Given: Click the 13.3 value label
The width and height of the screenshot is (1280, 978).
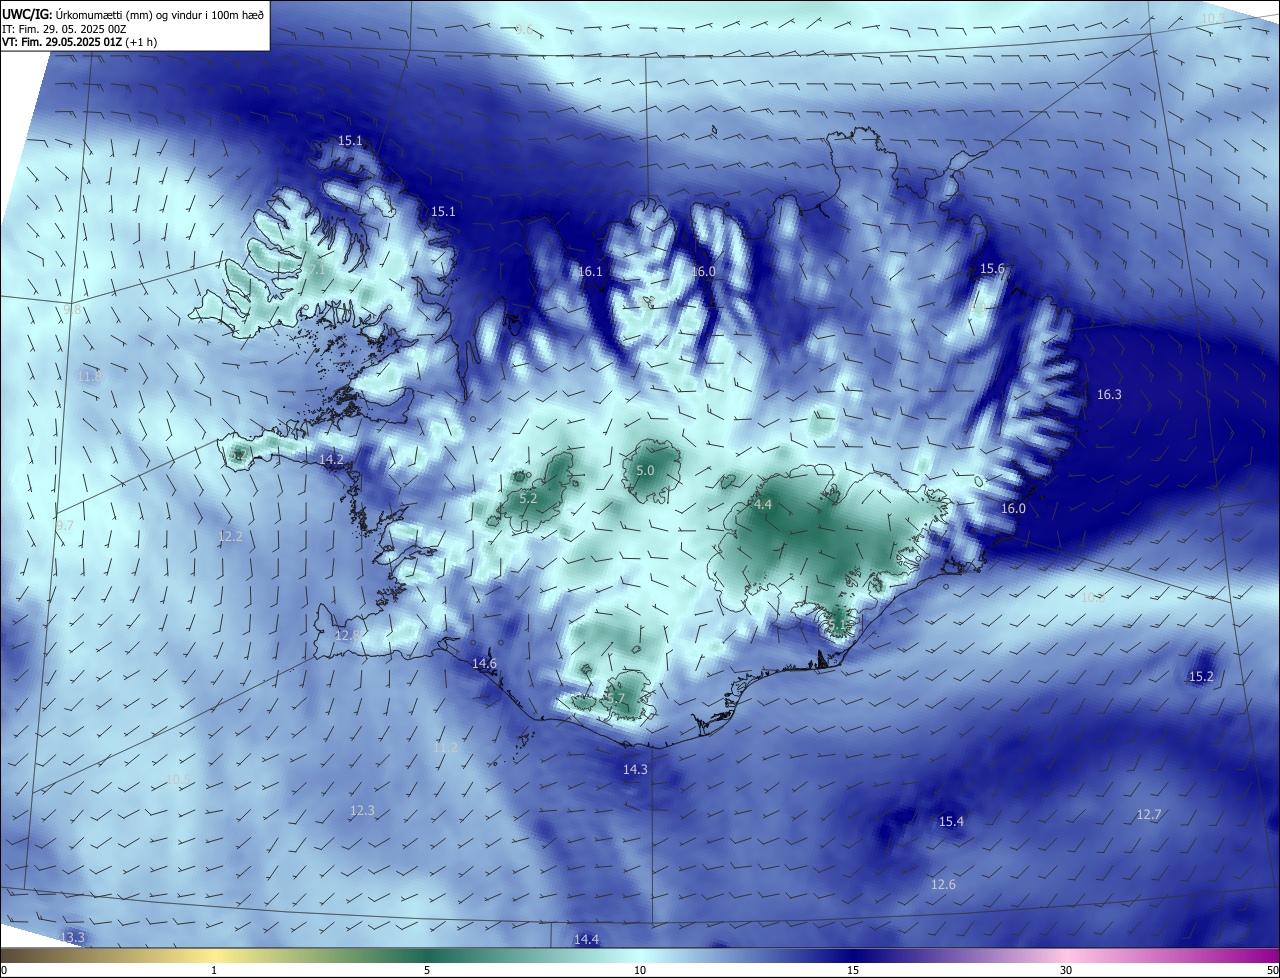Looking at the screenshot, I should click(x=72, y=938).
